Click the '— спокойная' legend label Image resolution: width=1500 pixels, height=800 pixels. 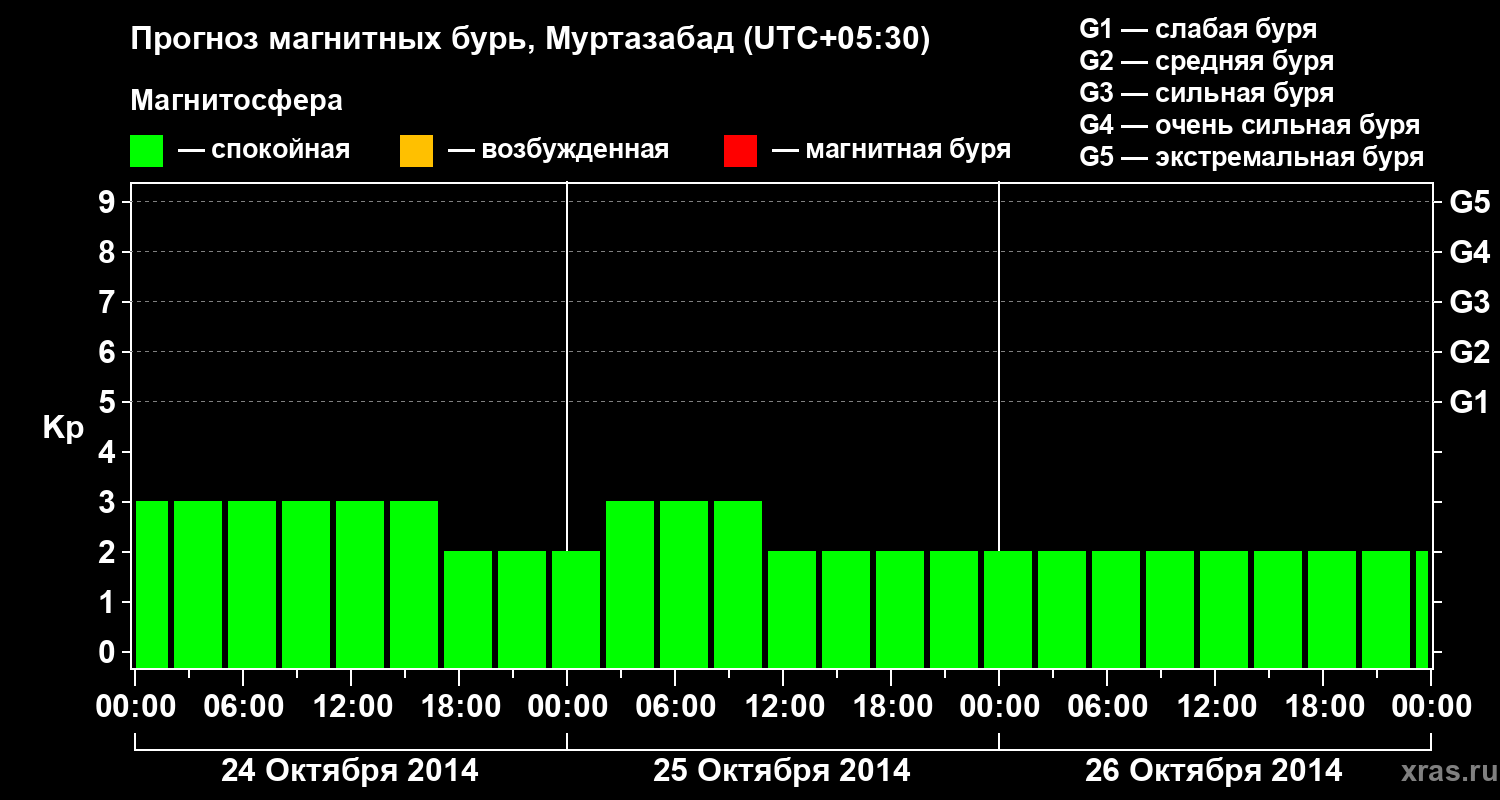click(x=264, y=151)
